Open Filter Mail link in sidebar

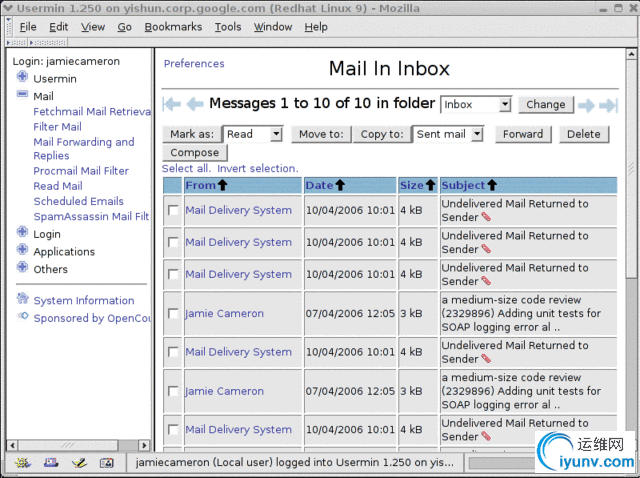(x=58, y=127)
